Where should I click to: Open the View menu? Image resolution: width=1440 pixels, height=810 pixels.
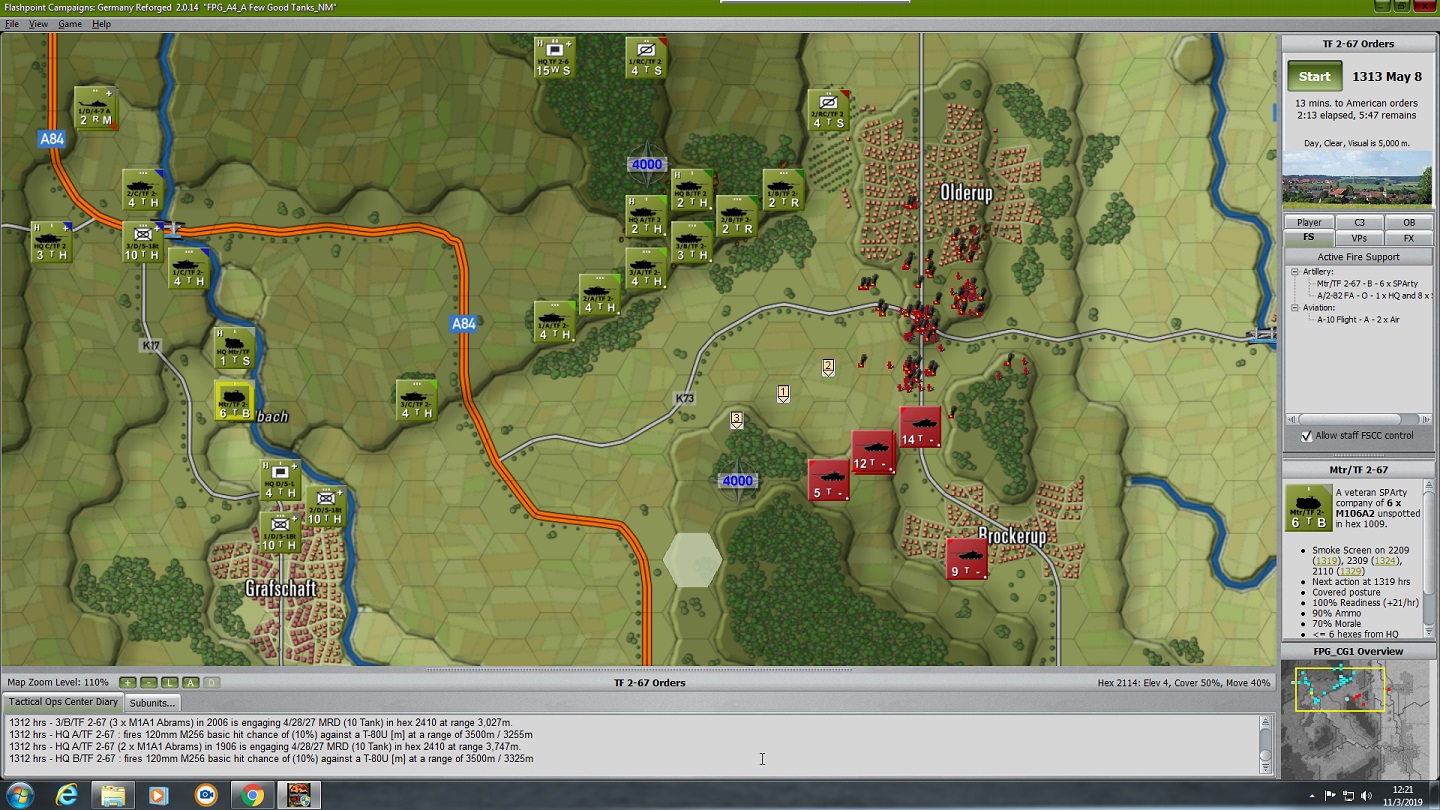38,24
